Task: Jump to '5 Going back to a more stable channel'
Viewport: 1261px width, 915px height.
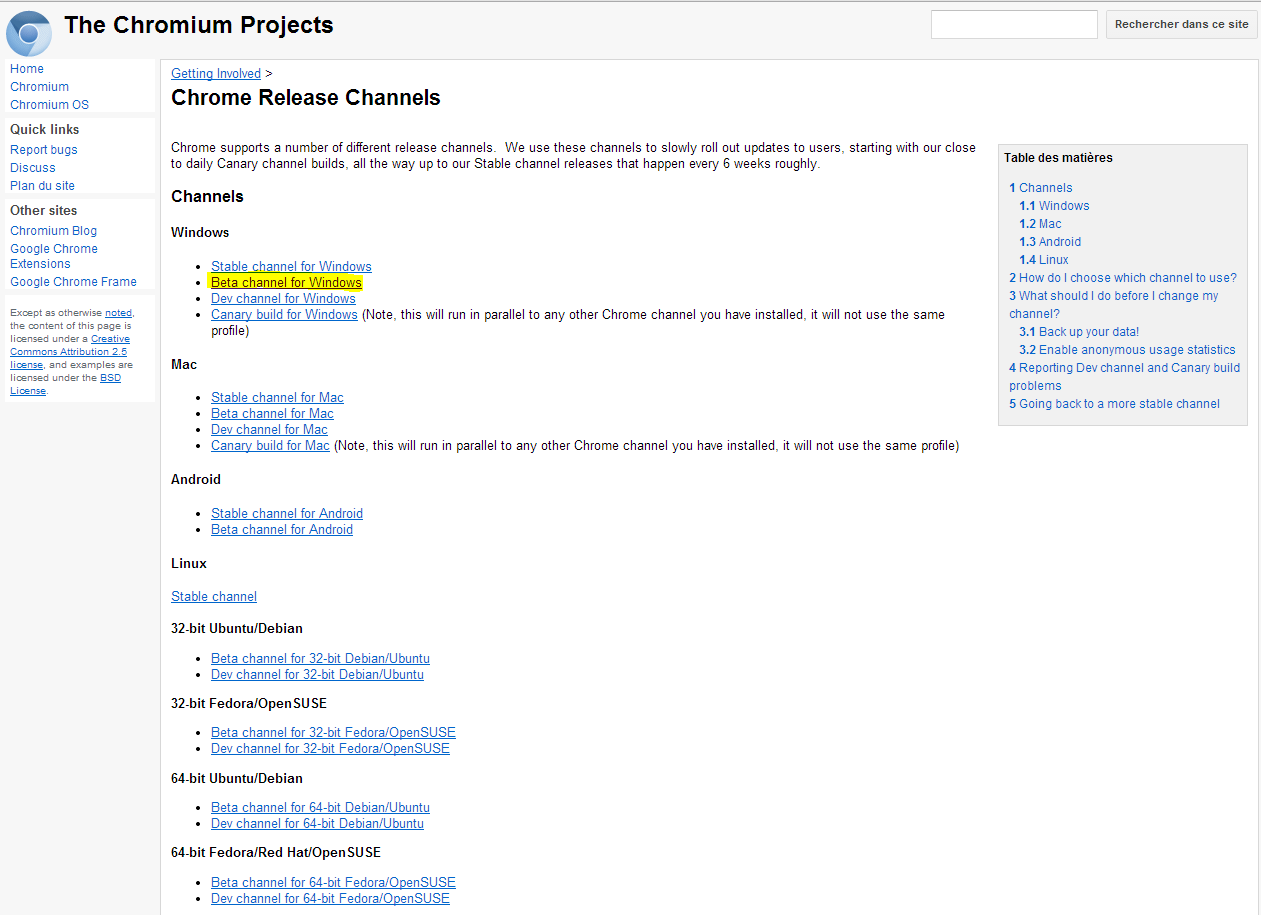Action: pos(1114,404)
